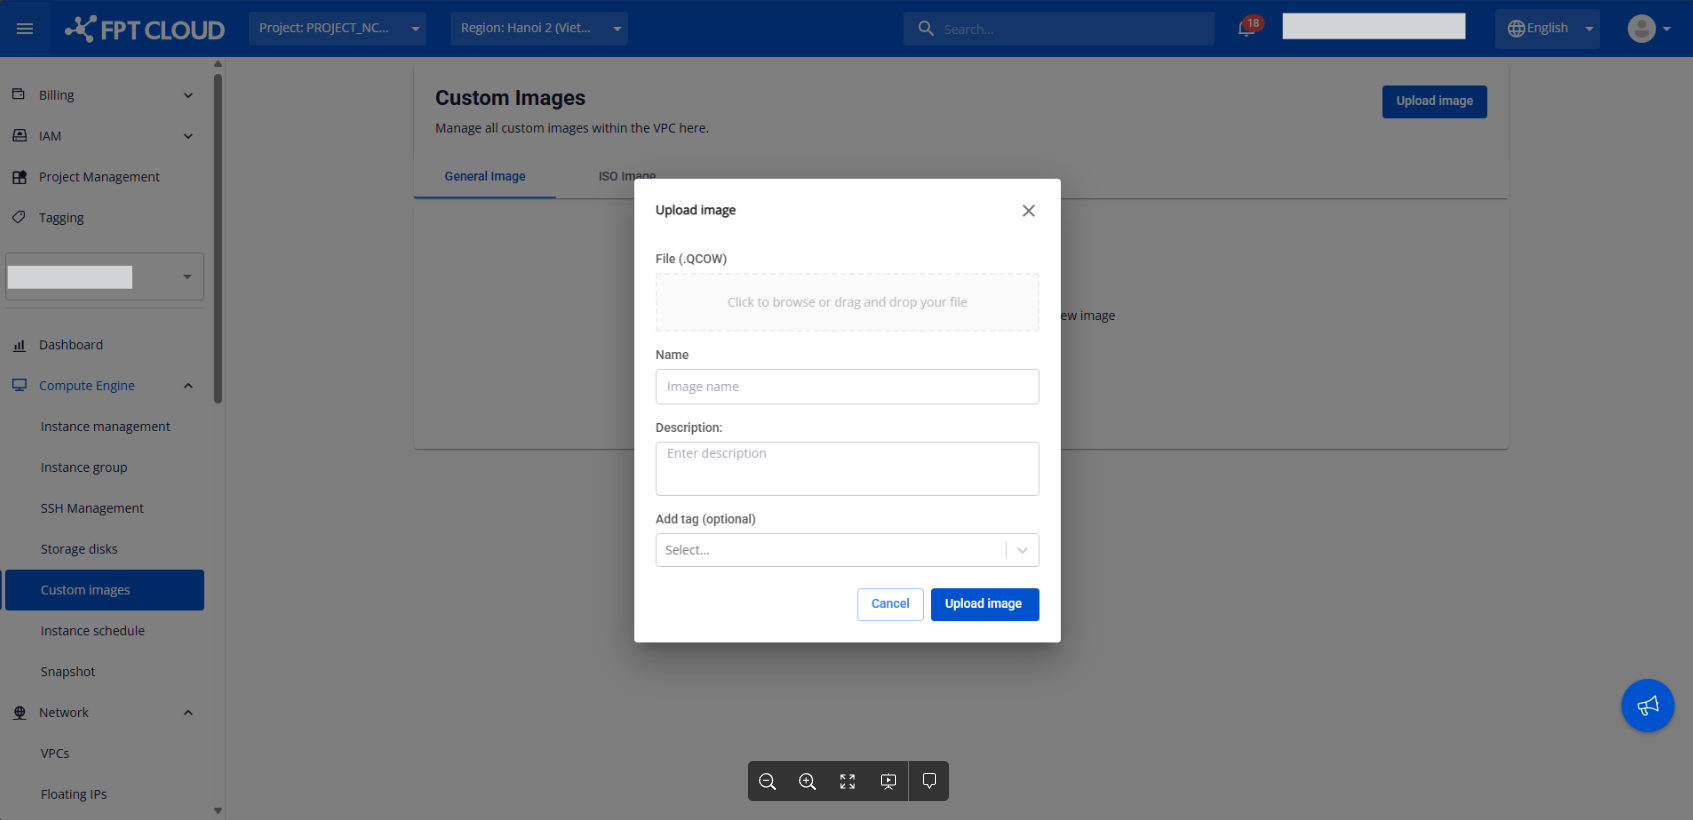
Task: Click the blue Upload image button in dialog
Action: [984, 604]
